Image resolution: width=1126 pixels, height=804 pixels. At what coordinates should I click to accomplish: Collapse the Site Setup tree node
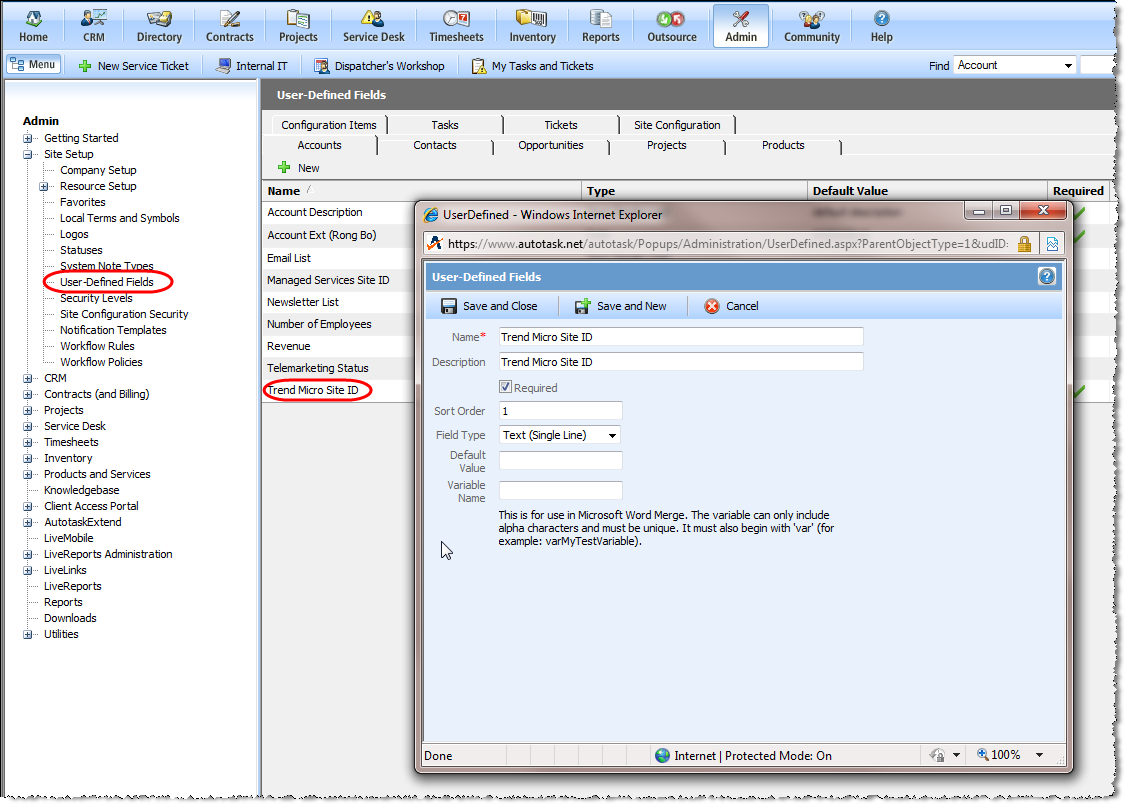[x=28, y=154]
